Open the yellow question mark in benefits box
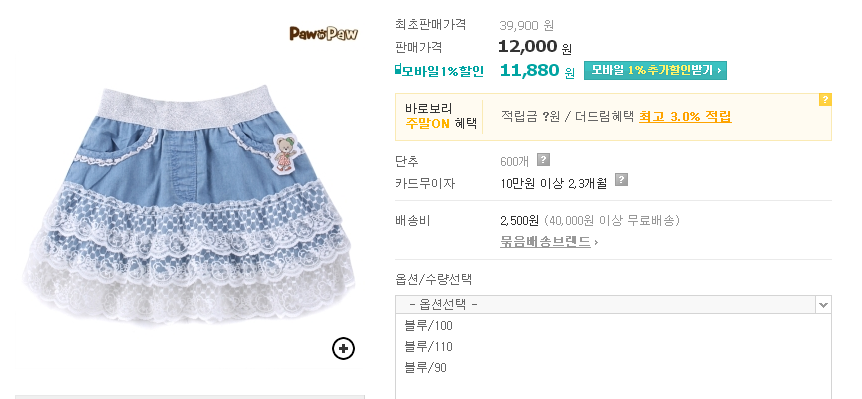This screenshot has height=399, width=862. [x=825, y=99]
